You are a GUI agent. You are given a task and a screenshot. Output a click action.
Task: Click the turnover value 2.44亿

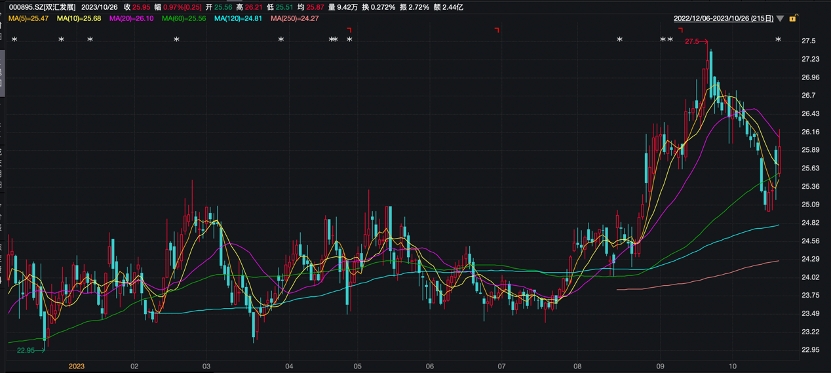pos(452,8)
